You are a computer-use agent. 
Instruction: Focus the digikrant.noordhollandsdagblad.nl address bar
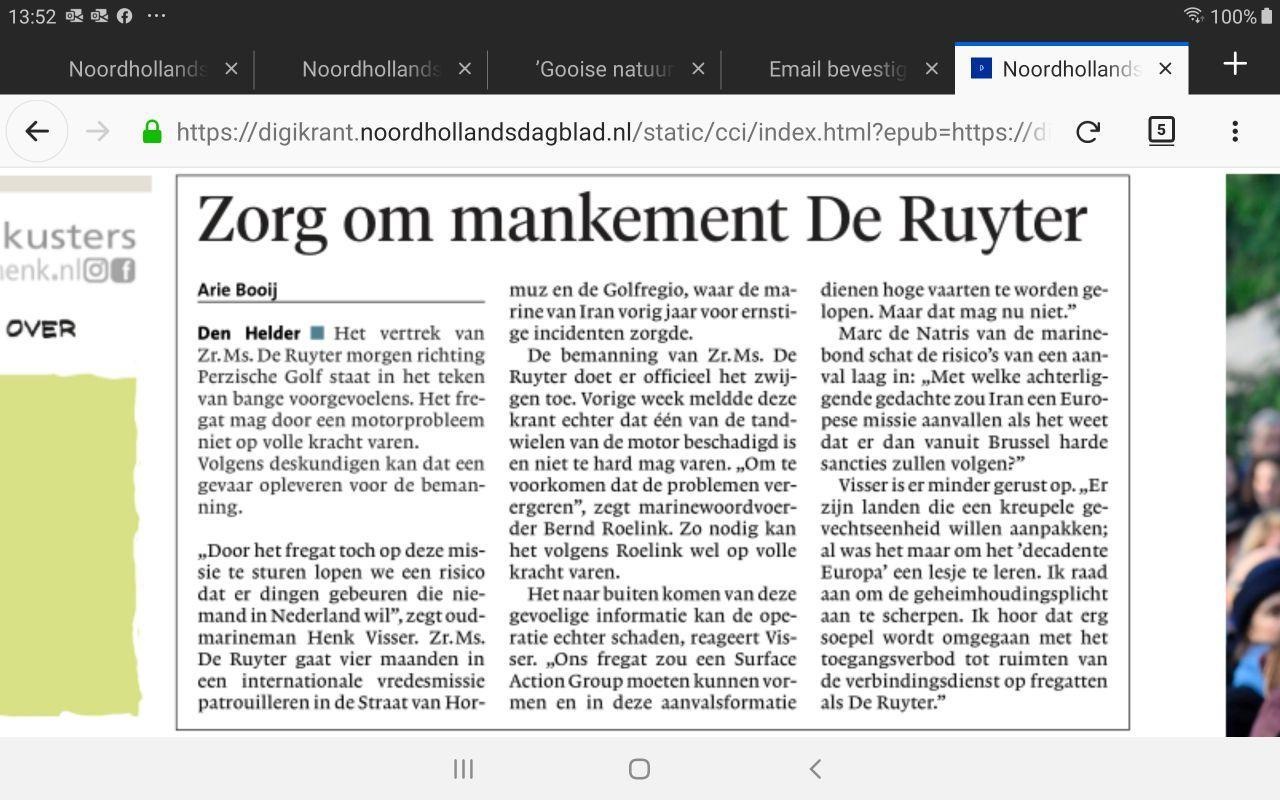611,132
